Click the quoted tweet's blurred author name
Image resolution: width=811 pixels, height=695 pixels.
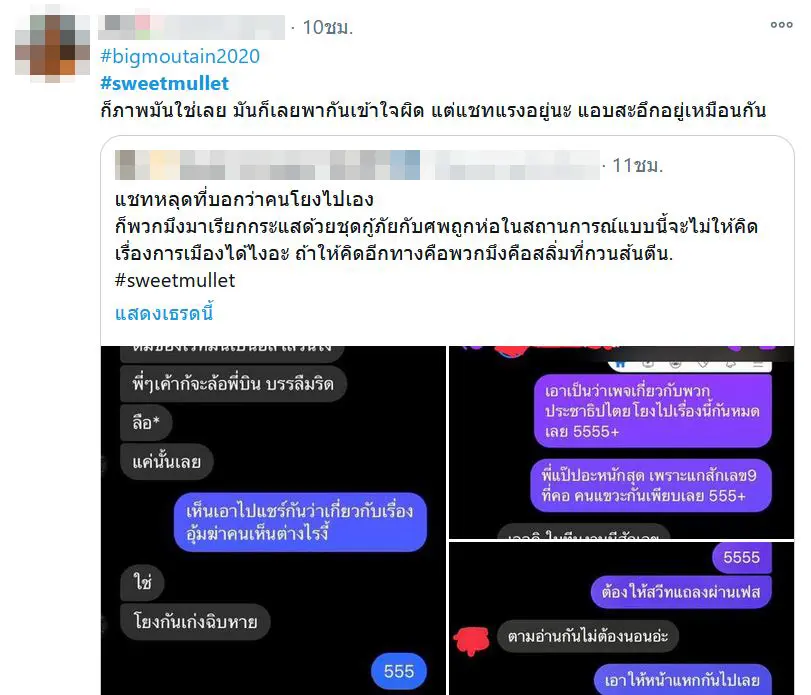357,165
